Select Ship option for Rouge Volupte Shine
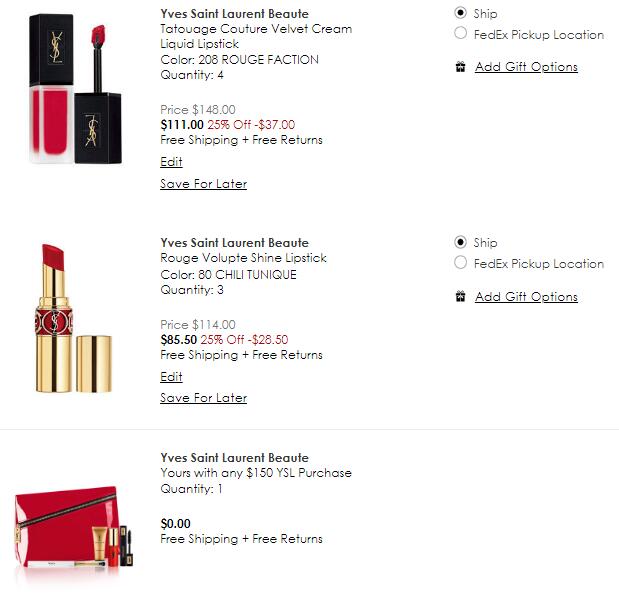 point(460,242)
